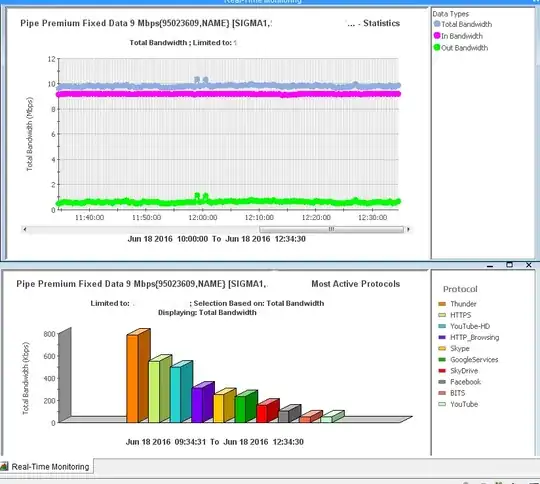This screenshot has width=540, height=484.
Task: Click the BITS protocol legend entry
Action: click(x=451, y=393)
